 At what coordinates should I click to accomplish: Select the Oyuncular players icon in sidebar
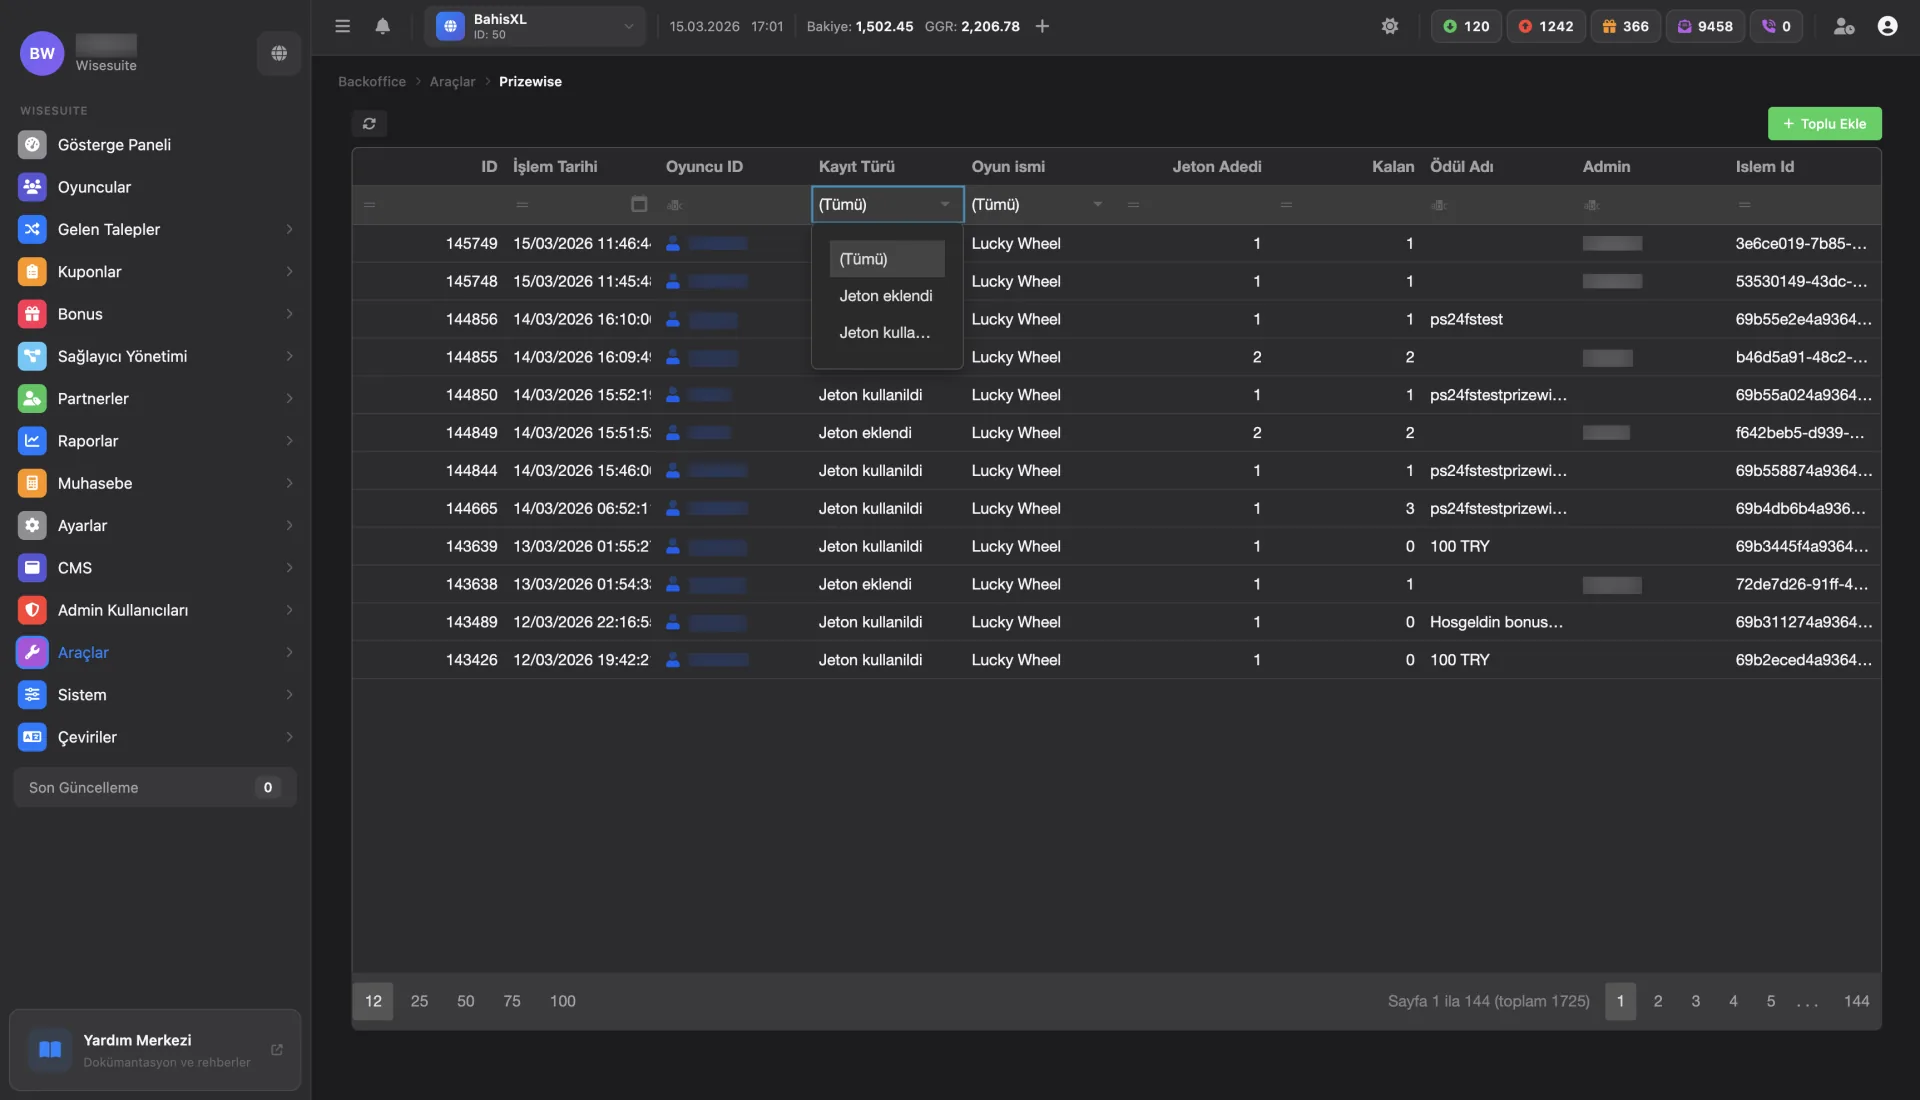point(32,187)
